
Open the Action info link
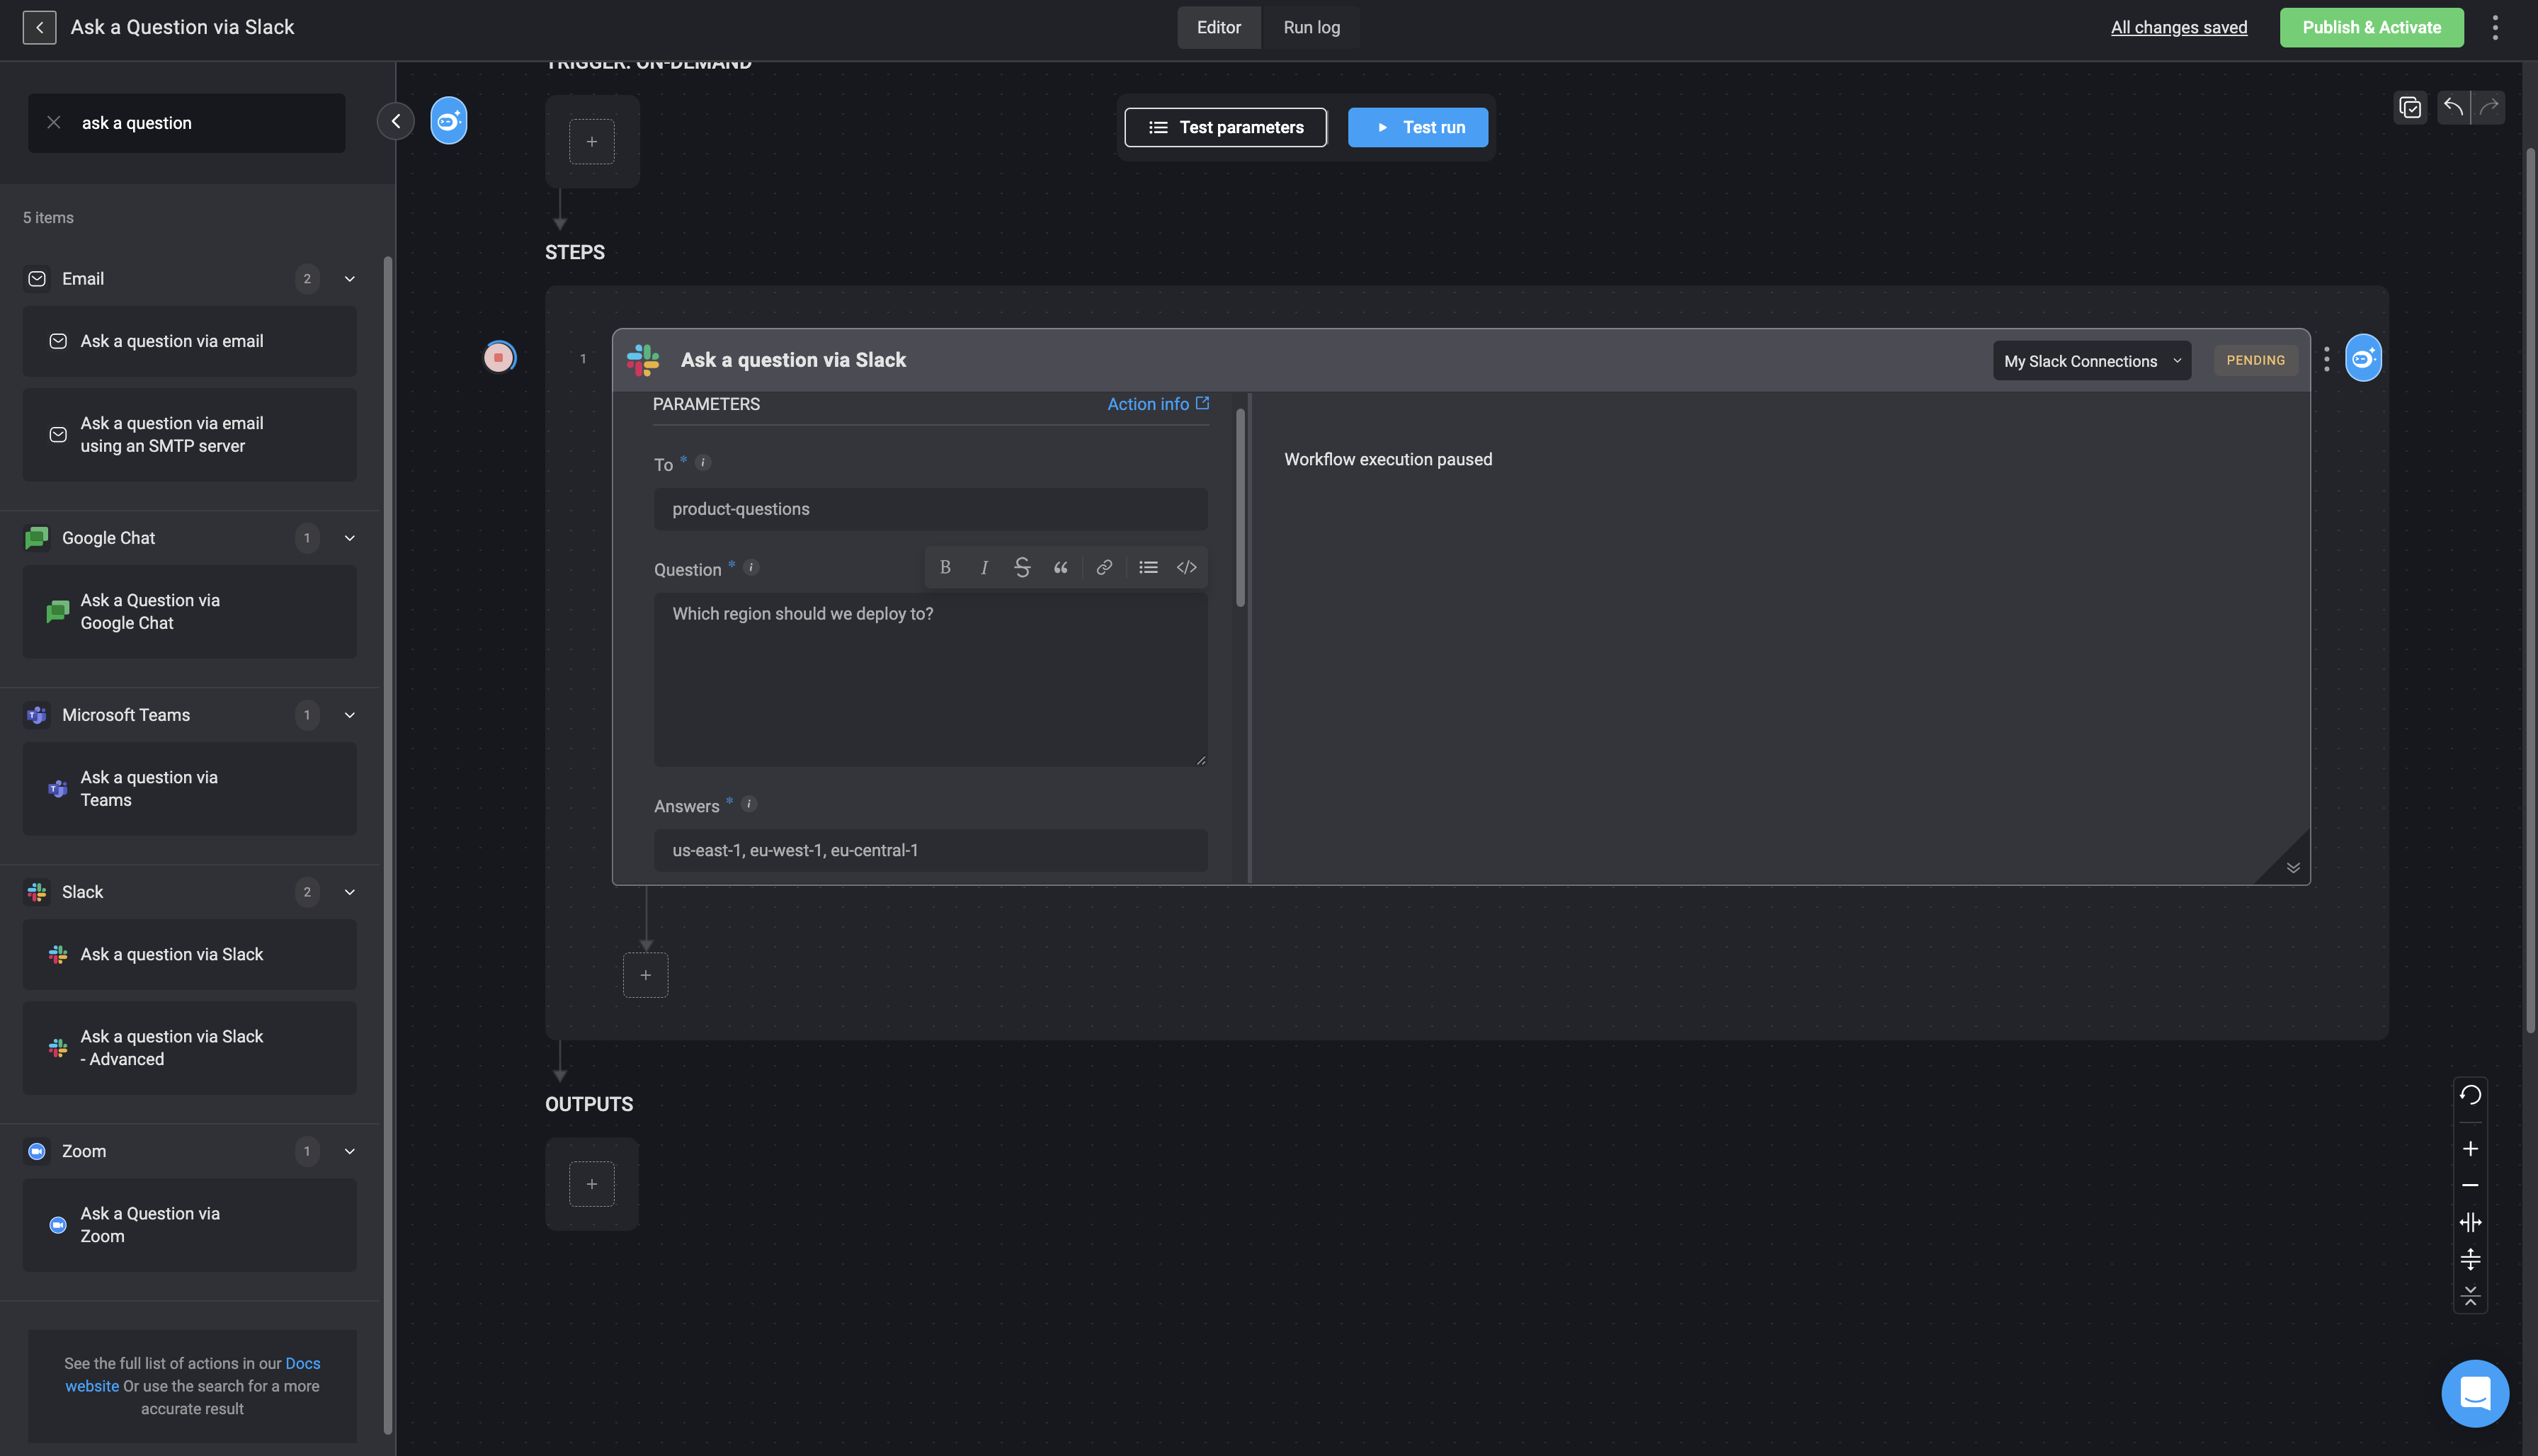[x=1158, y=404]
